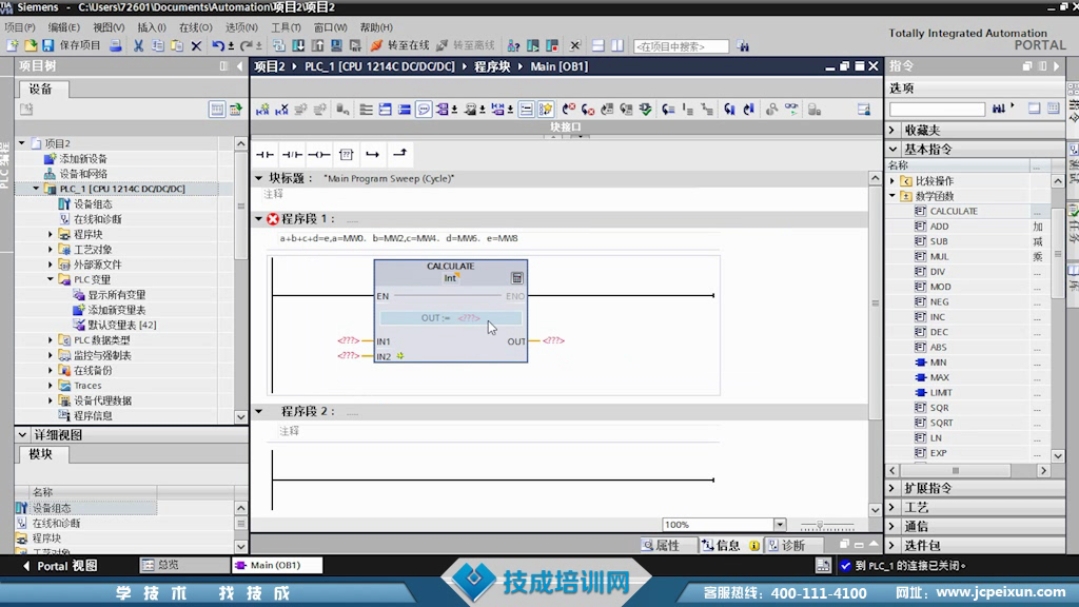
Task: Click the undo arrow icon
Action: coord(218,46)
